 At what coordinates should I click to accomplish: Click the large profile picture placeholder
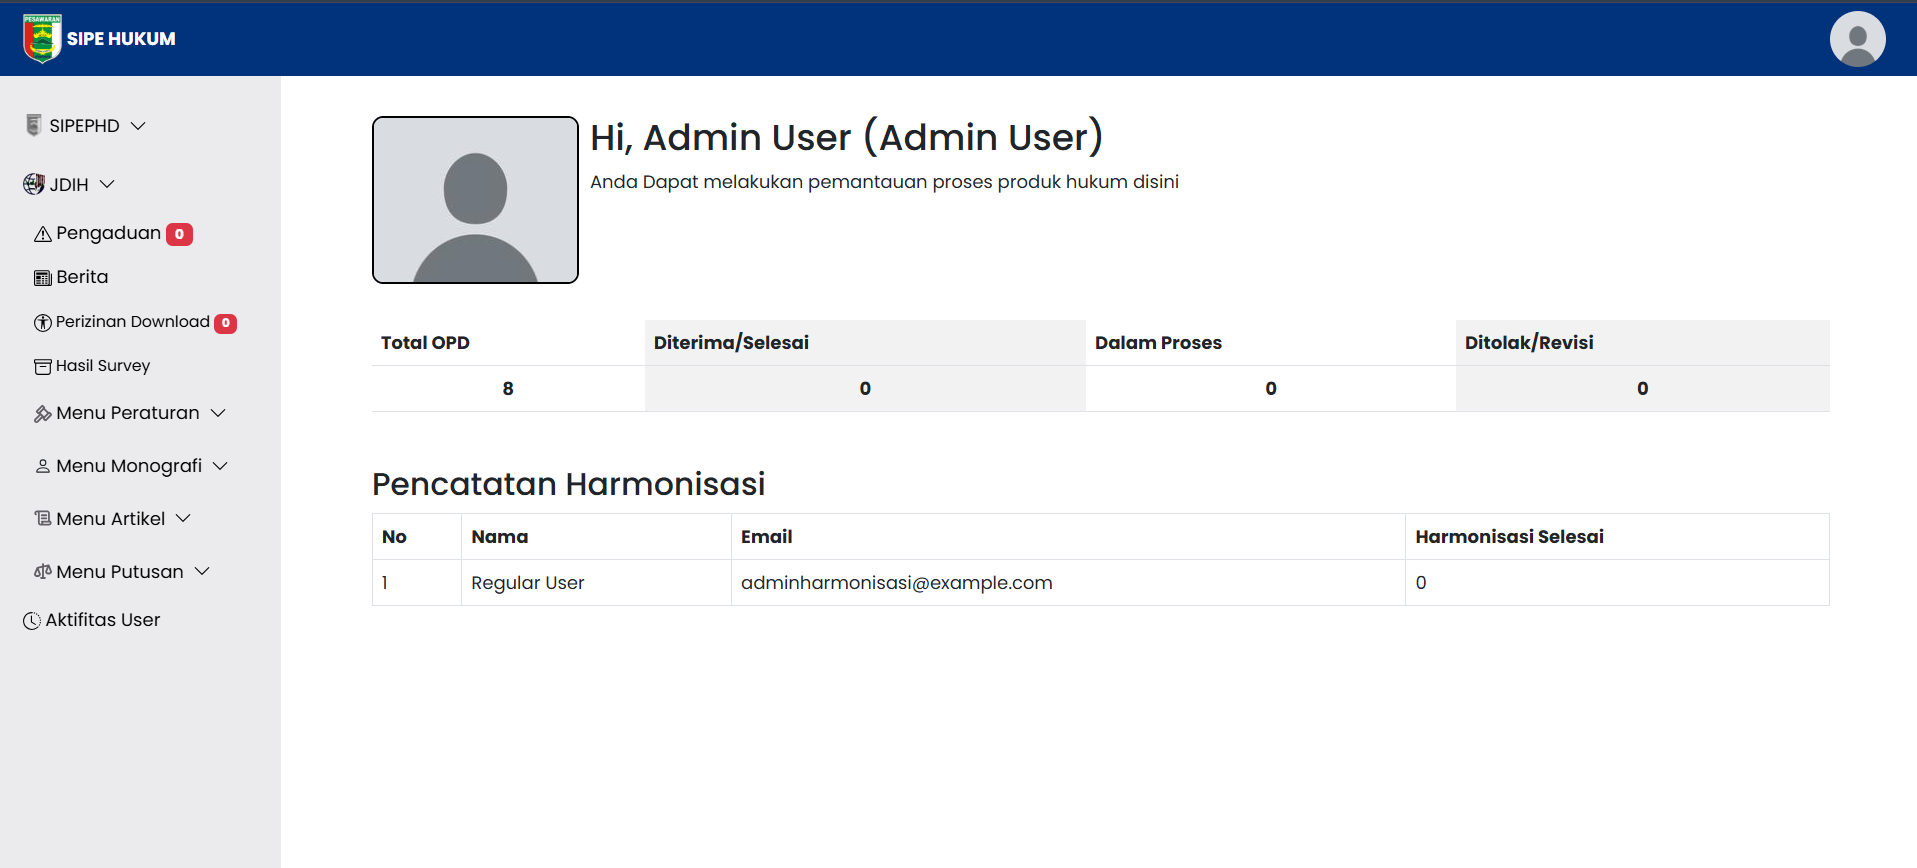(x=475, y=200)
